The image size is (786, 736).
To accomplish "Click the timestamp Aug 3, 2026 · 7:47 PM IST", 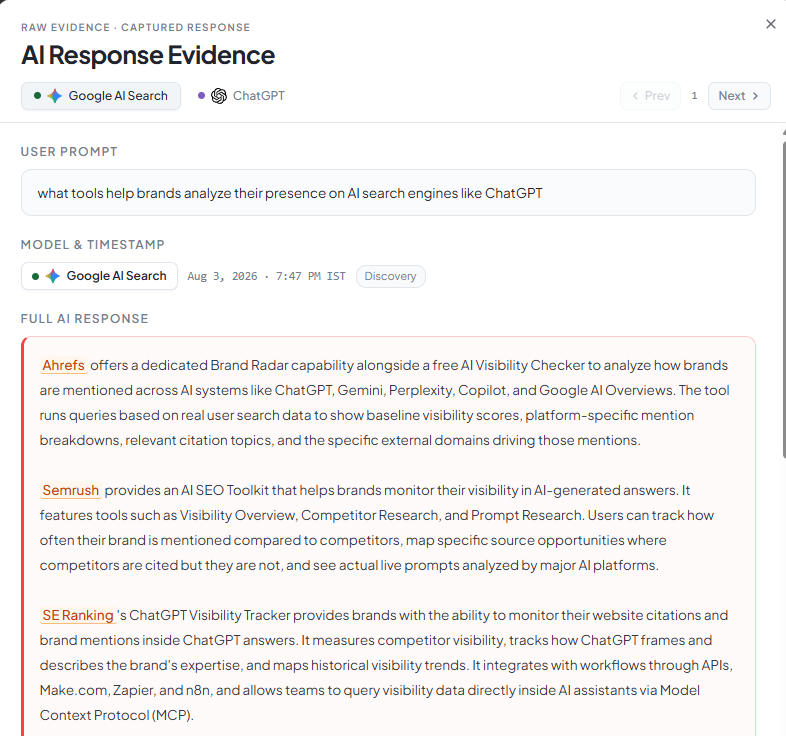I will pyautogui.click(x=266, y=276).
